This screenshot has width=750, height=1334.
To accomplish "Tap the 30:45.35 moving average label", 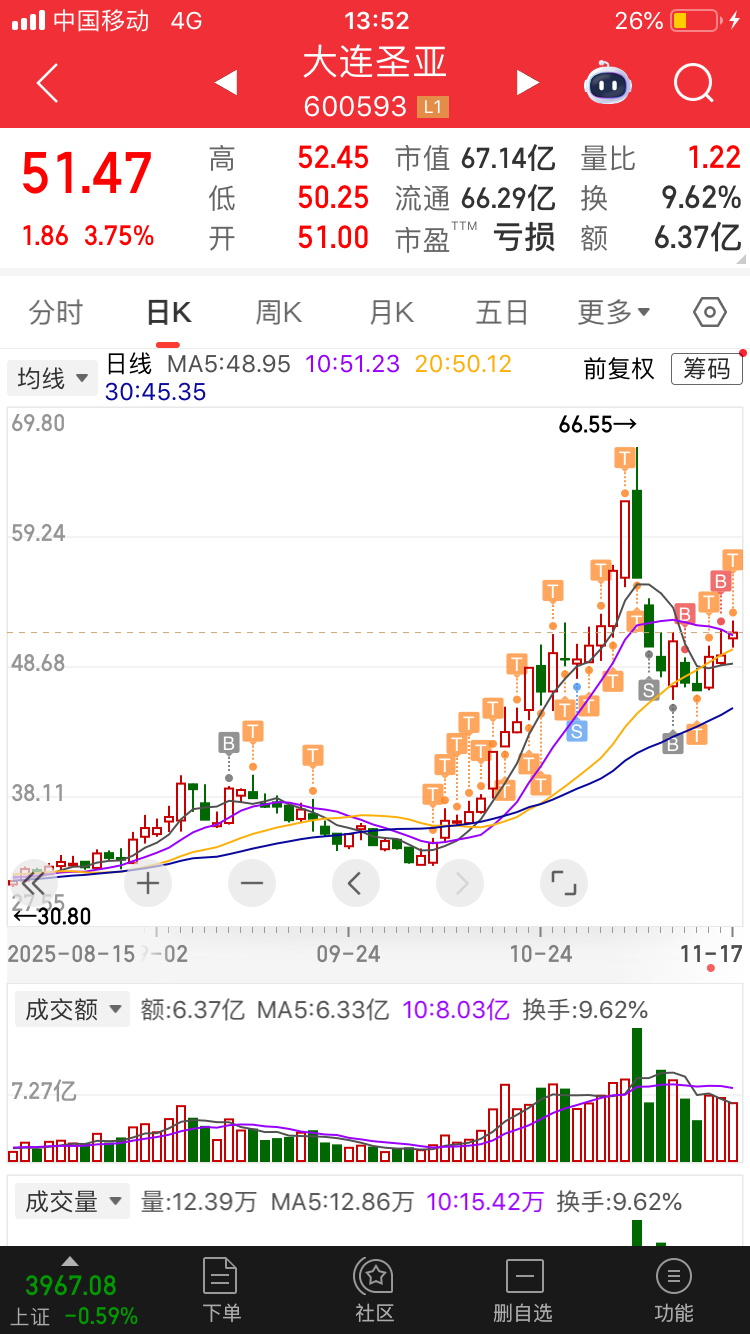I will (x=155, y=392).
